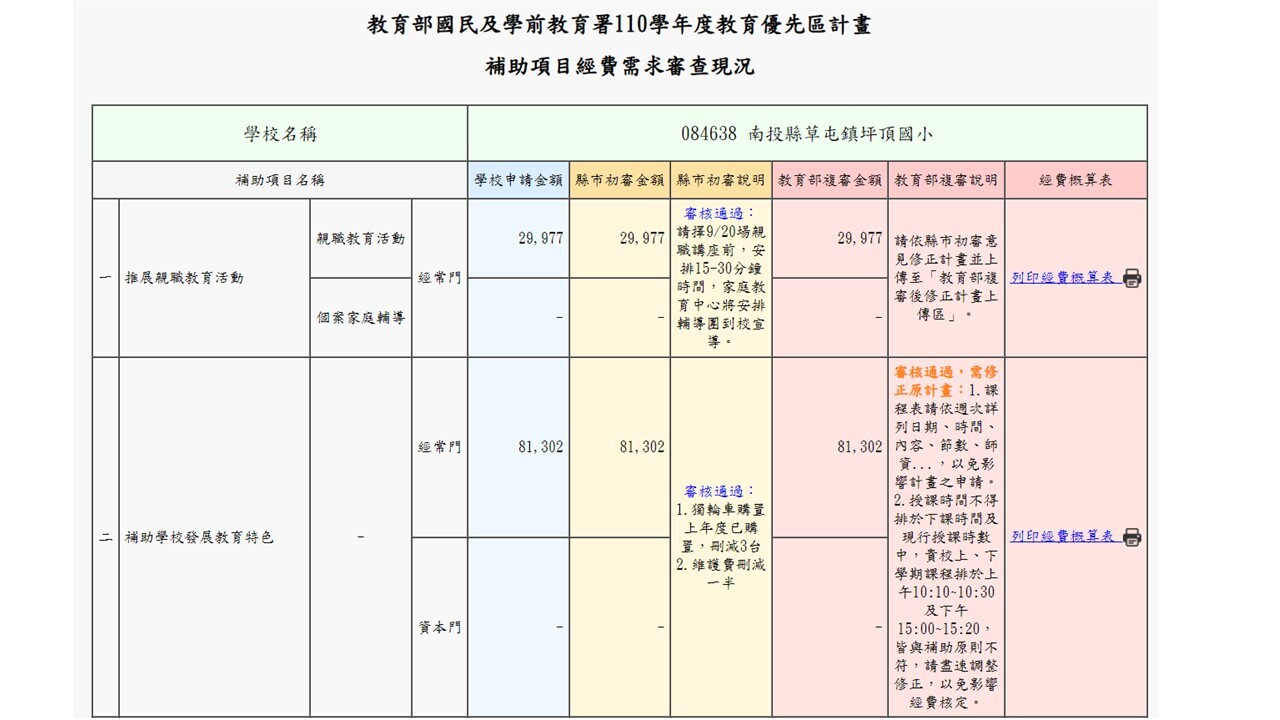Screen dimensions: 1280x720
Task: Click printer icon in 推展親職教育活動 row
Action: click(1131, 278)
